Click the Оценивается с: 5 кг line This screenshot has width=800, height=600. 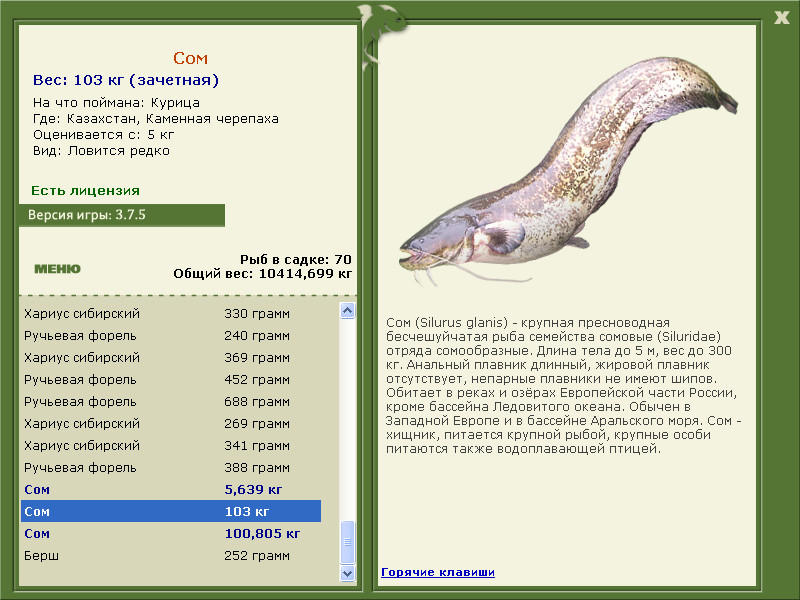(x=104, y=135)
